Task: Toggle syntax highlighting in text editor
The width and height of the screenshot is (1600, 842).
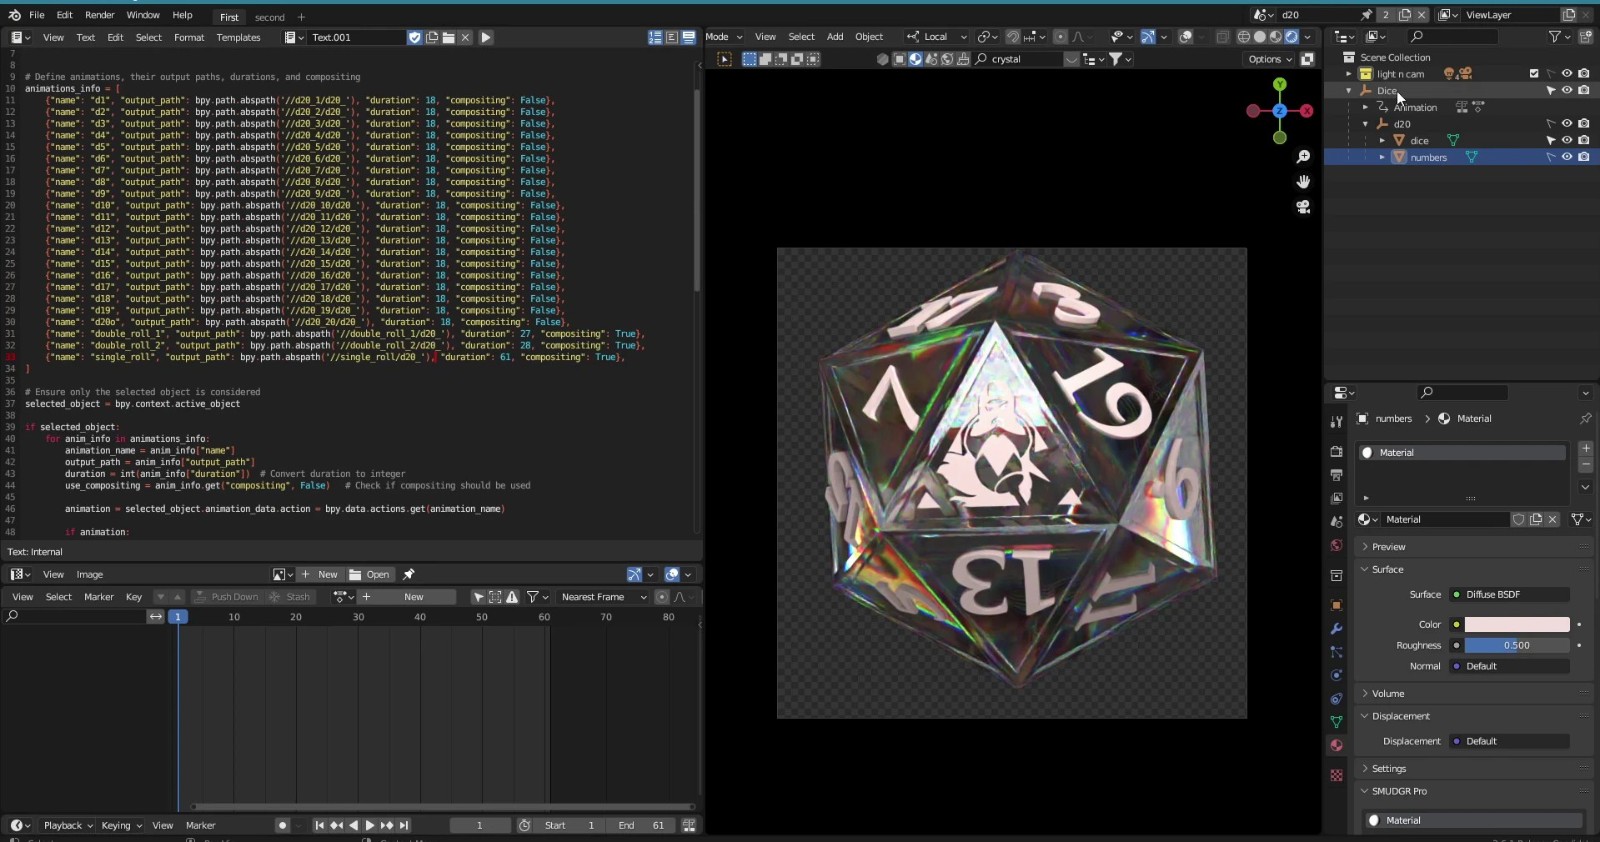Action: click(688, 37)
